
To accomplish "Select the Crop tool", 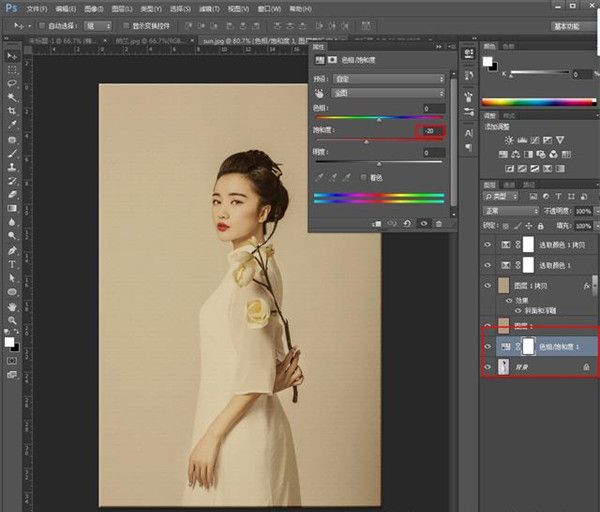I will [12, 111].
